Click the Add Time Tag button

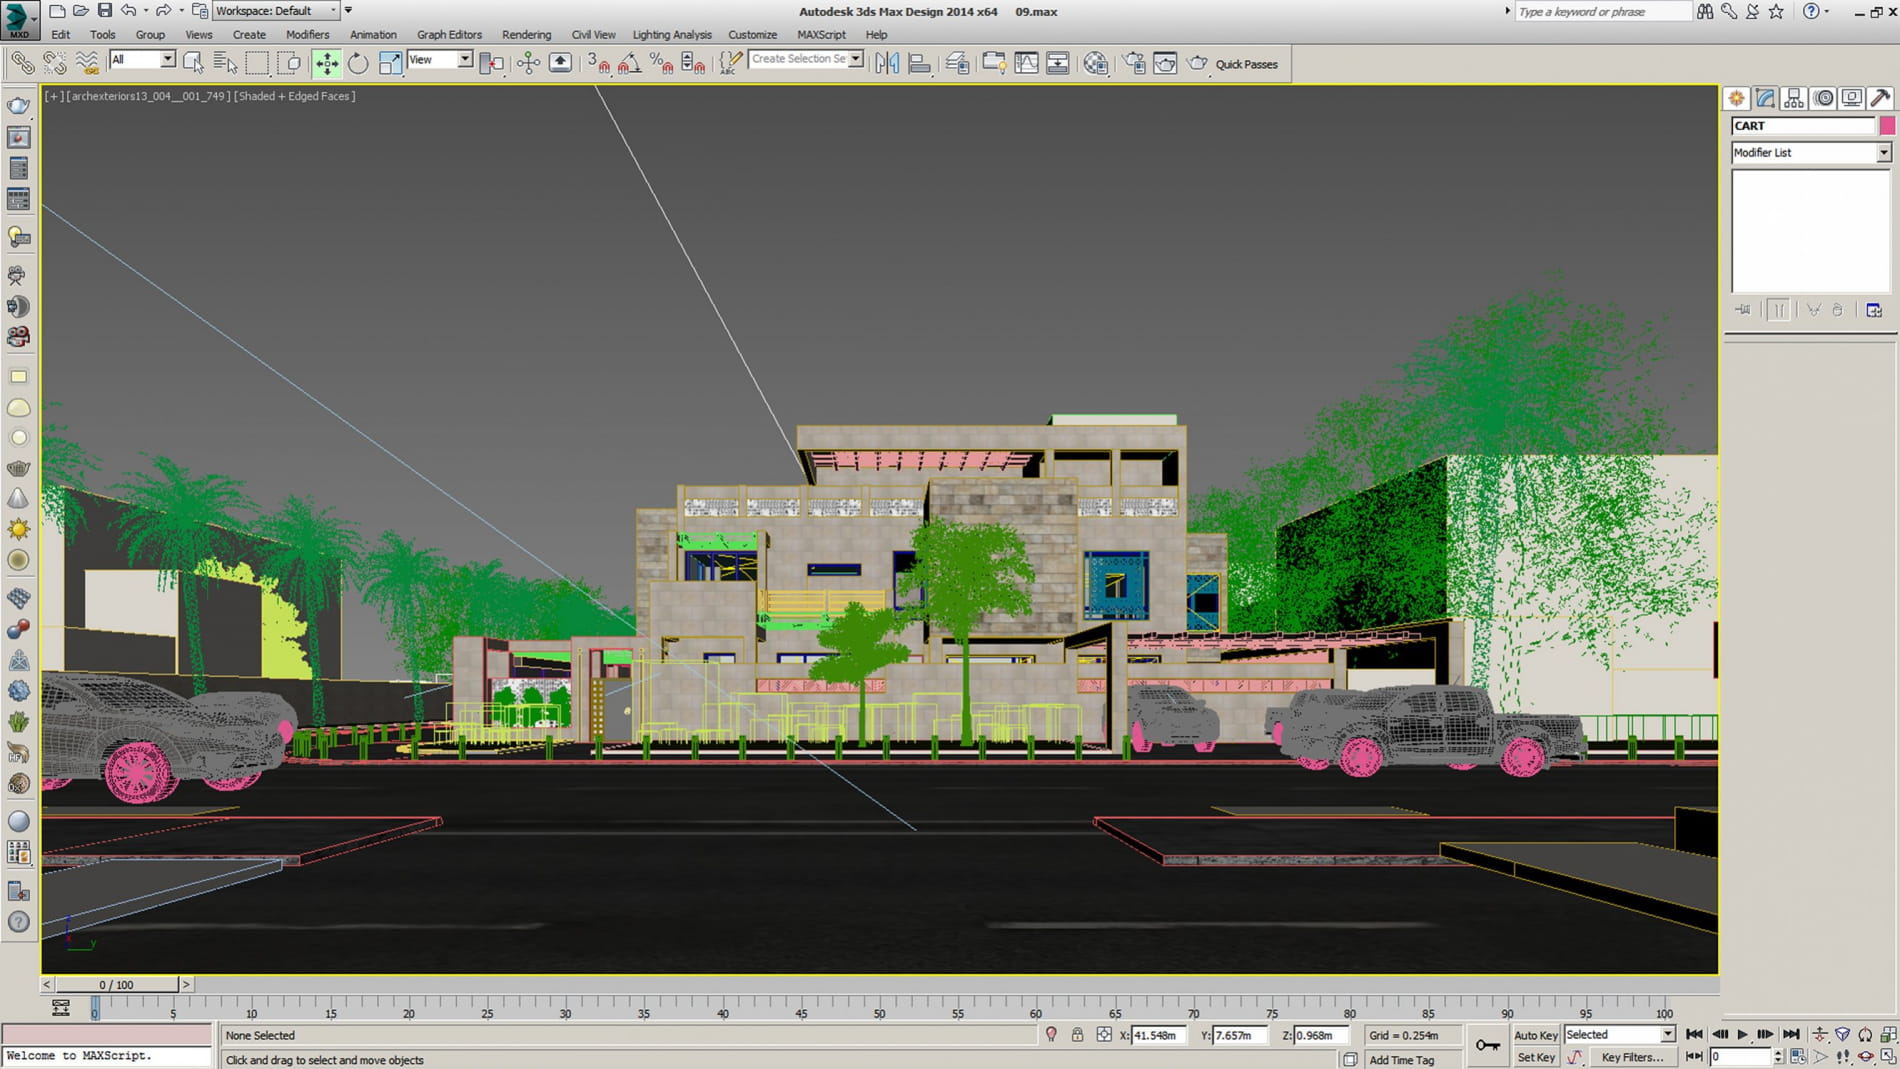point(1401,1060)
